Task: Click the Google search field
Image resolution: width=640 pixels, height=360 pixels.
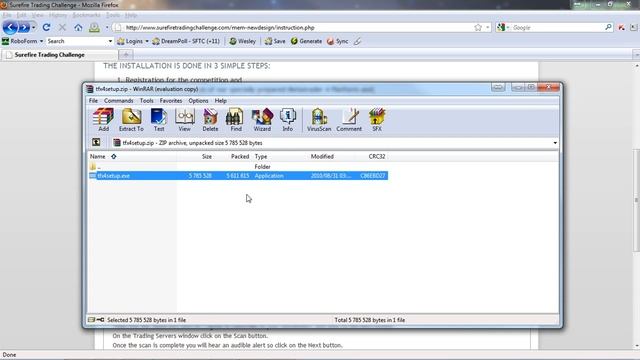Action: 557,27
